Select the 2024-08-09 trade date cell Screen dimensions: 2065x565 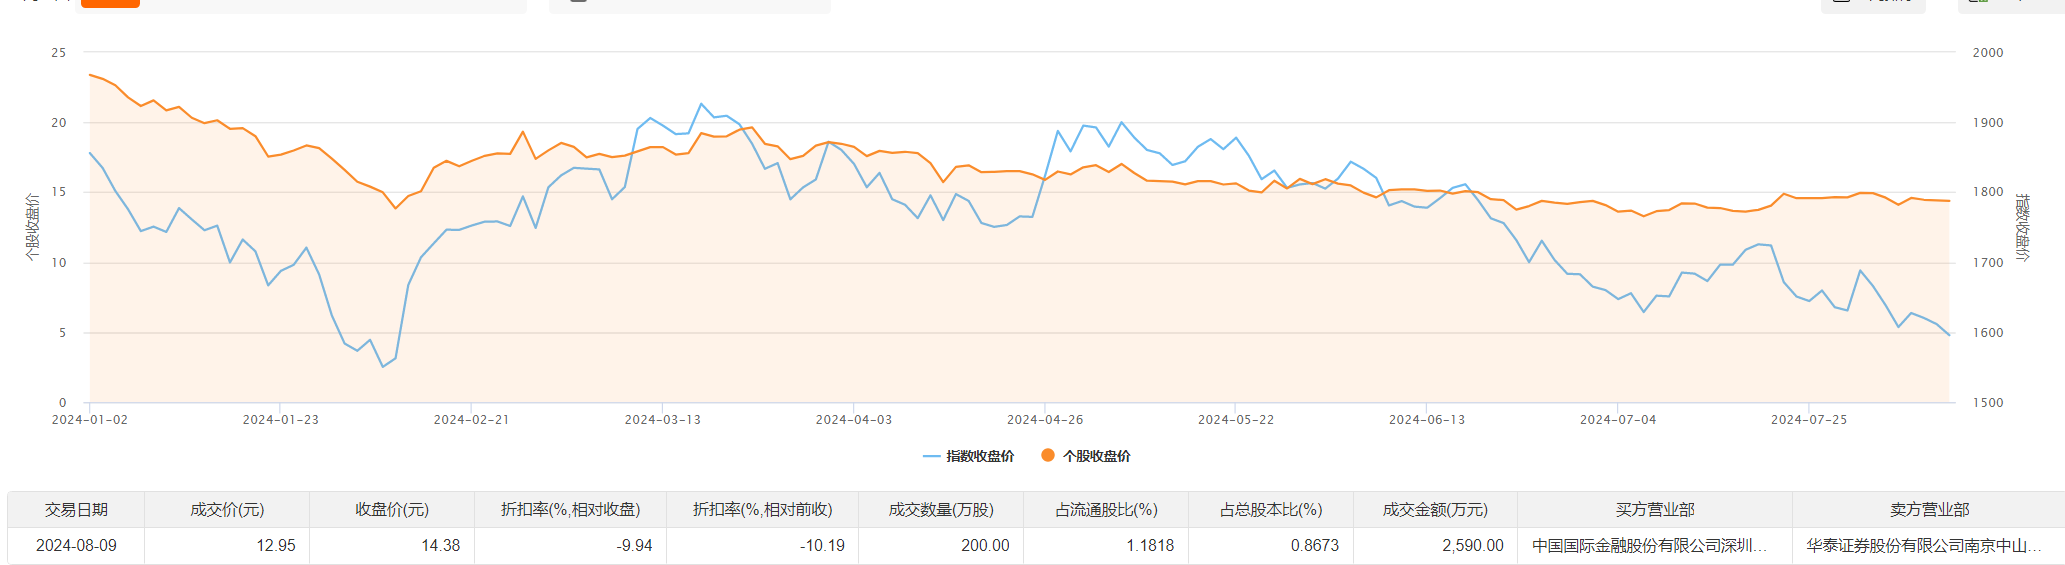(x=76, y=546)
